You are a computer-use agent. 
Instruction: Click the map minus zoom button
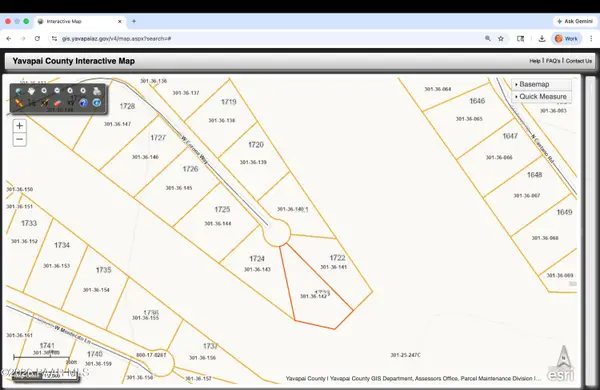[x=20, y=139]
